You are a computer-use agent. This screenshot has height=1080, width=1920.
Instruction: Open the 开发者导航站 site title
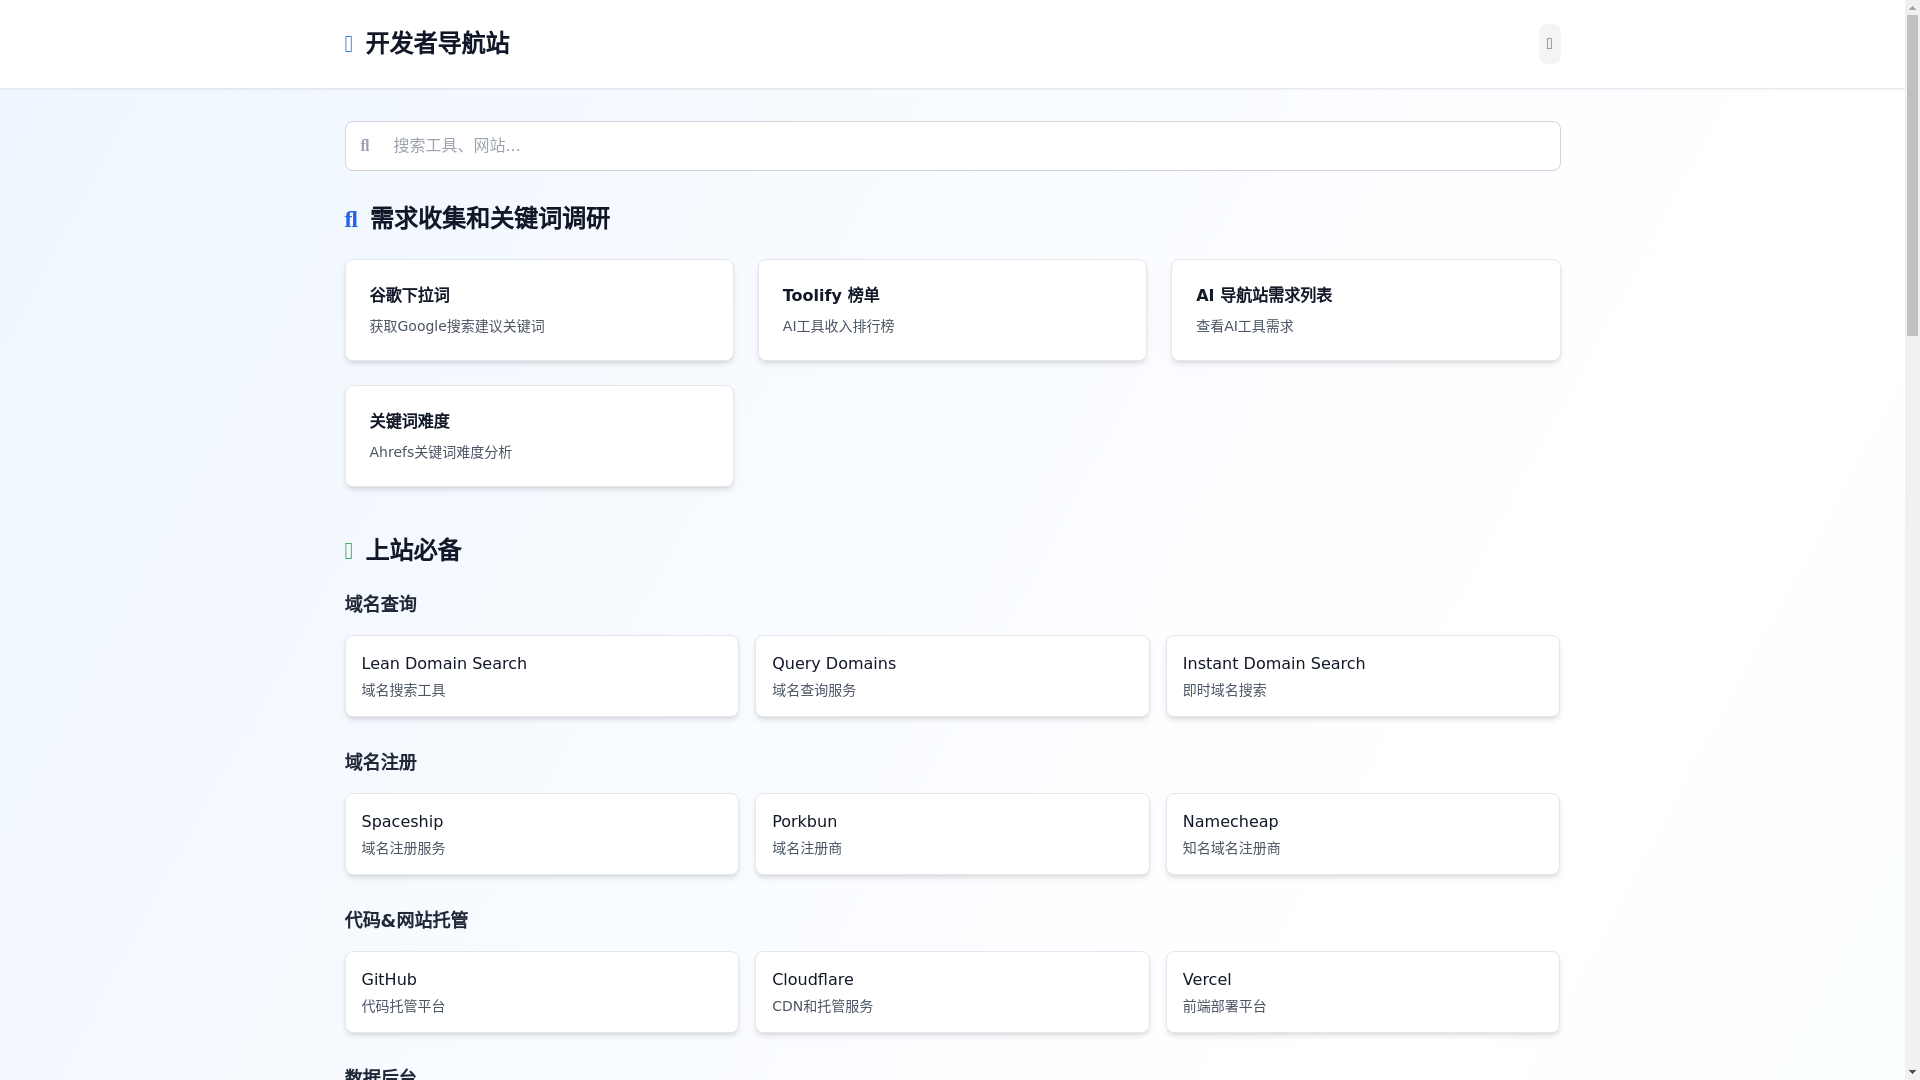[x=437, y=44]
